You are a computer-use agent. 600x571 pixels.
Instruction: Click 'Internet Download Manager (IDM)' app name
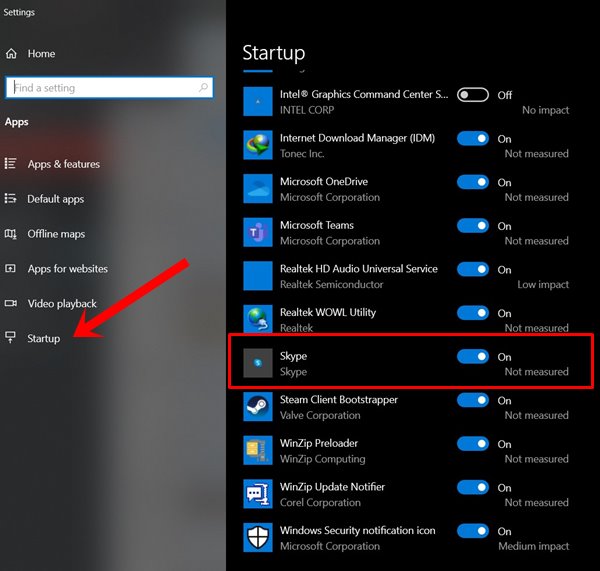coord(357,138)
